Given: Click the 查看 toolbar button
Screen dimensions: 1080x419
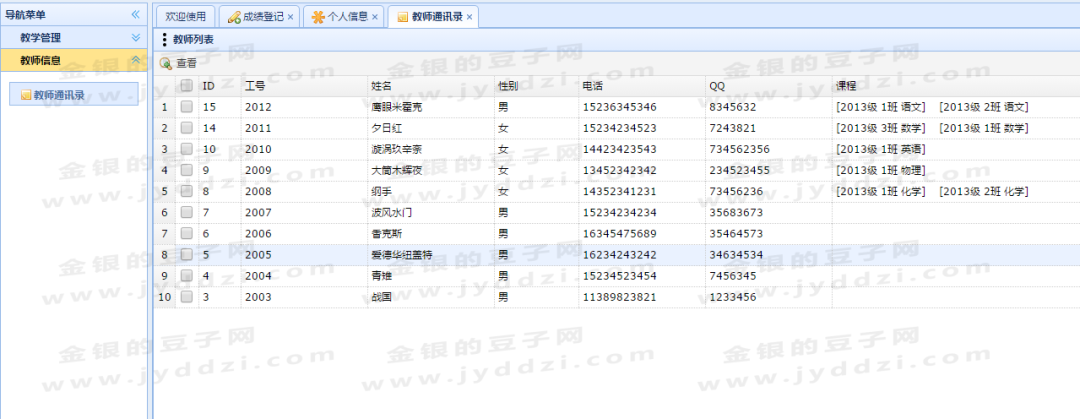Looking at the screenshot, I should tap(178, 63).
